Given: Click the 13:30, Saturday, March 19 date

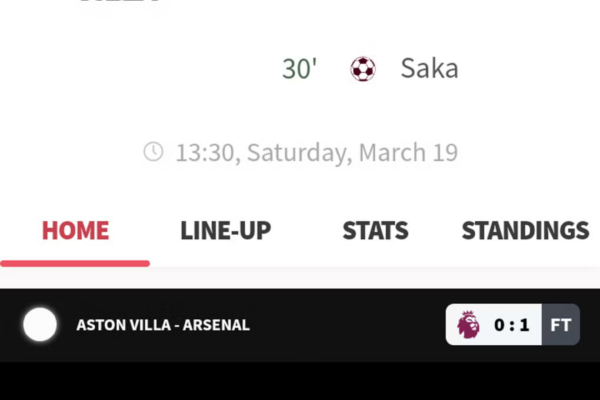Looking at the screenshot, I should [x=316, y=153].
